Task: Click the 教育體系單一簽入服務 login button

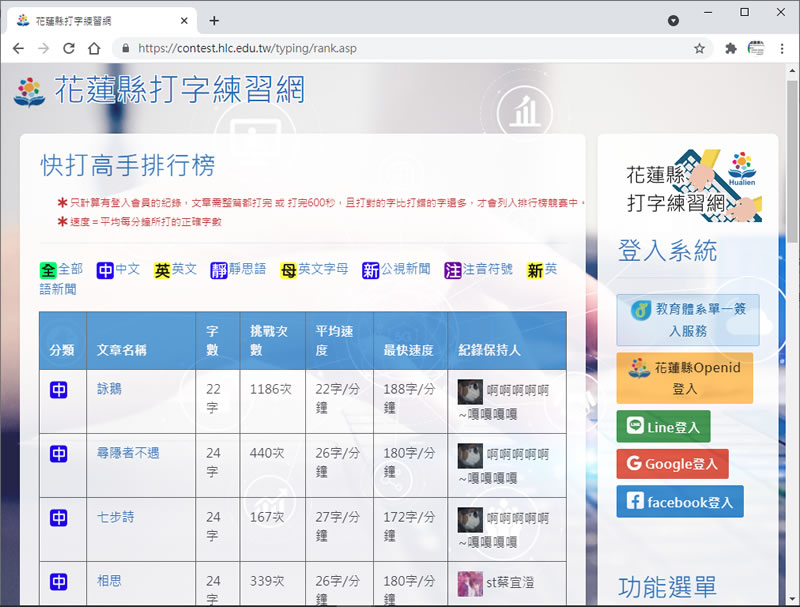Action: point(688,320)
